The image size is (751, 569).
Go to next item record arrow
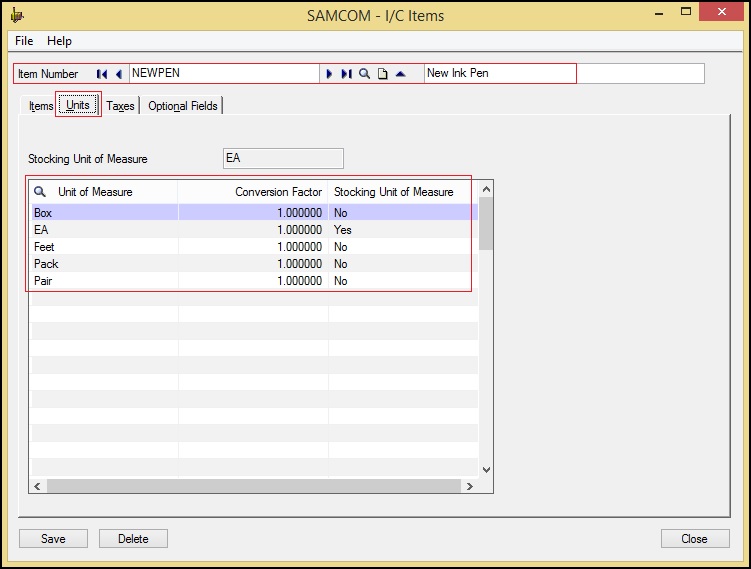[329, 74]
